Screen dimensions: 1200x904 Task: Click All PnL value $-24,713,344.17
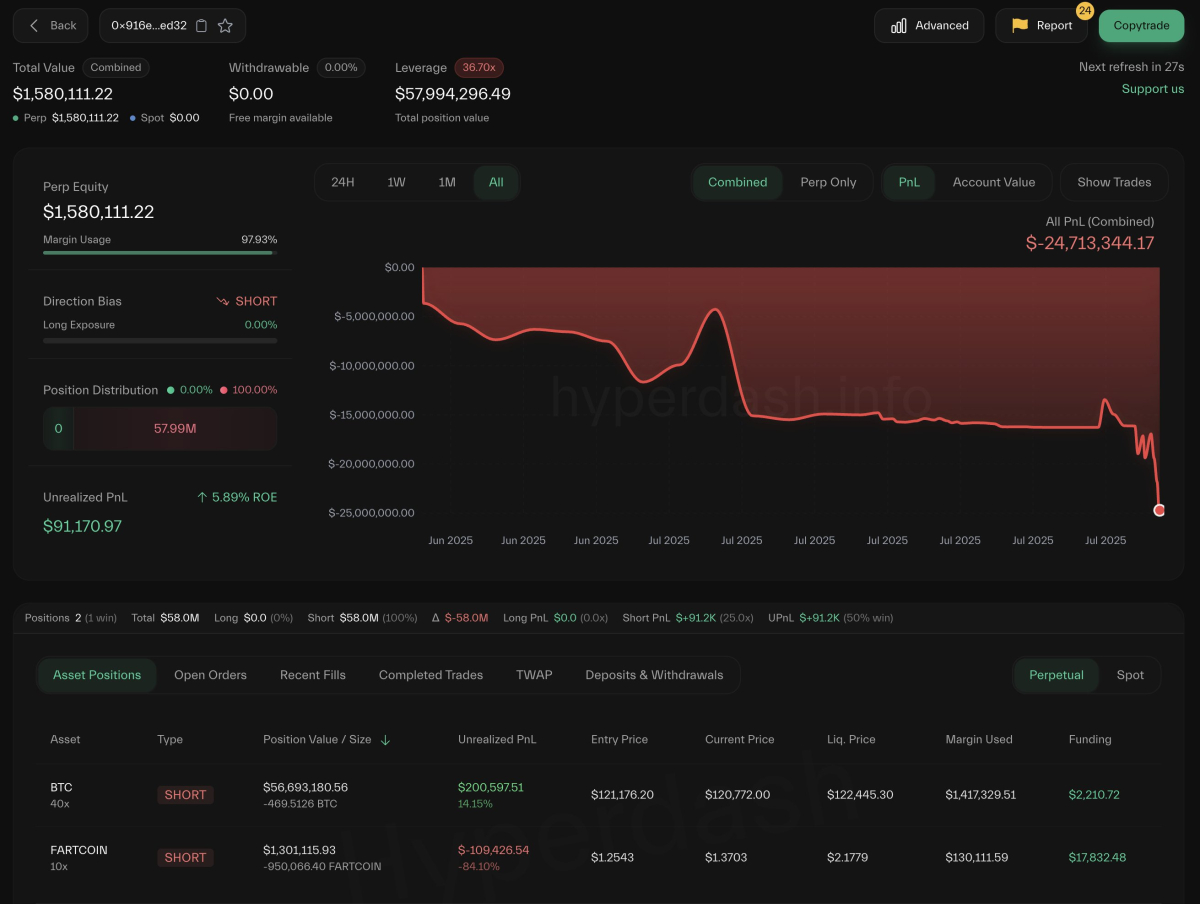pyautogui.click(x=1090, y=243)
